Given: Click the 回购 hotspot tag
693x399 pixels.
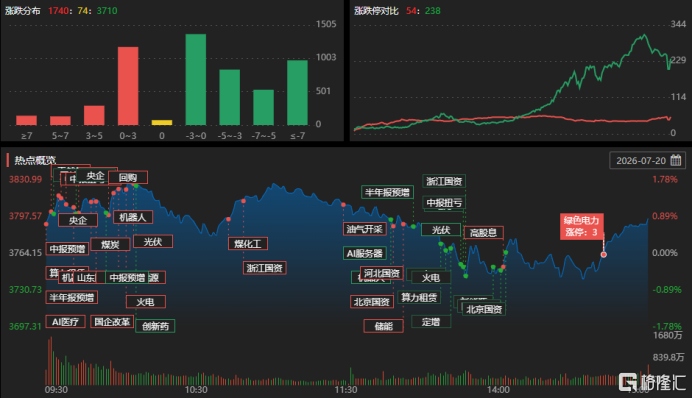Looking at the screenshot, I should [128, 178].
